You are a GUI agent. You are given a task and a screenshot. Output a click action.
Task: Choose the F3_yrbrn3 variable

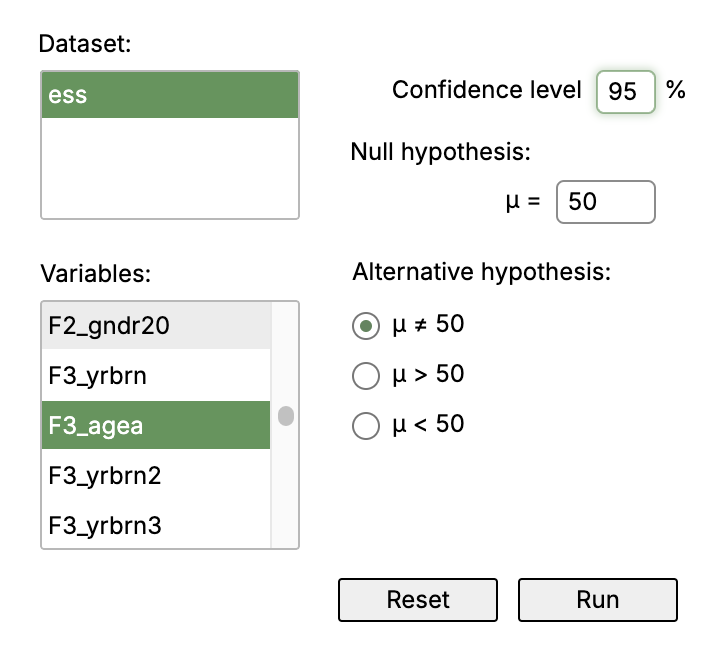tap(156, 525)
